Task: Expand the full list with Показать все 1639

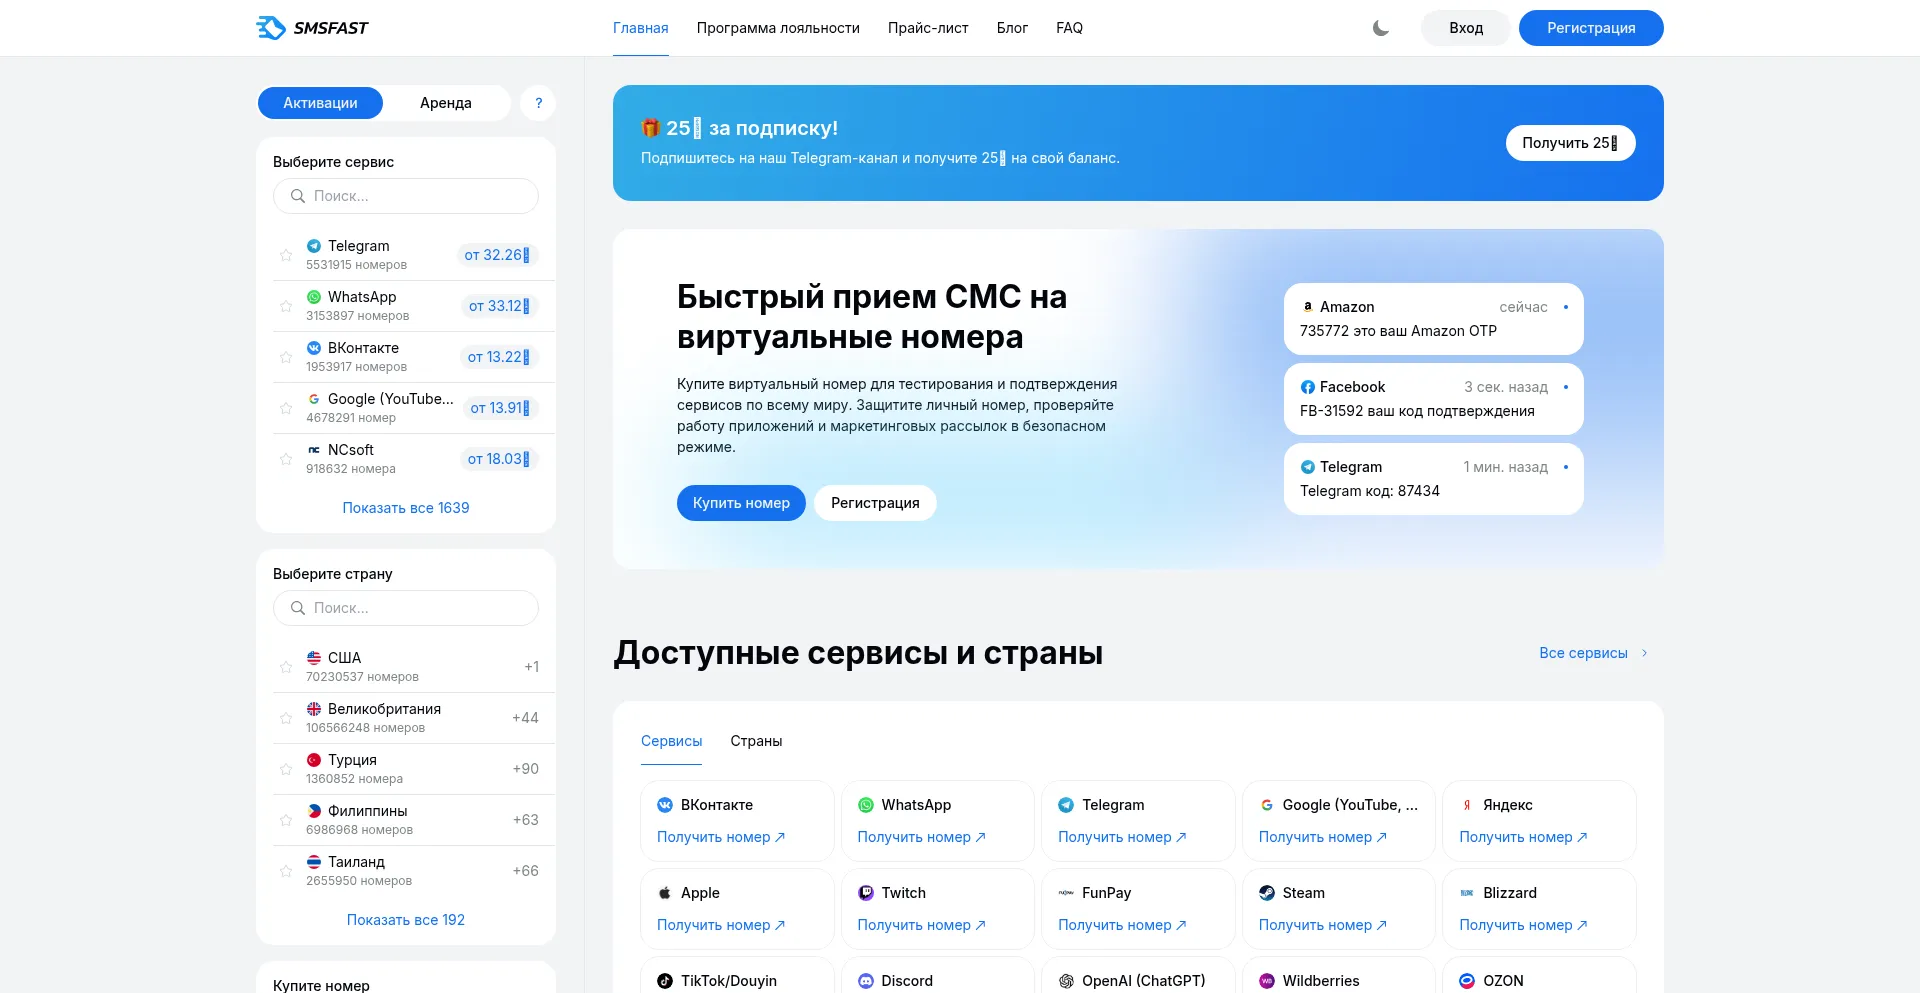Action: 405,508
